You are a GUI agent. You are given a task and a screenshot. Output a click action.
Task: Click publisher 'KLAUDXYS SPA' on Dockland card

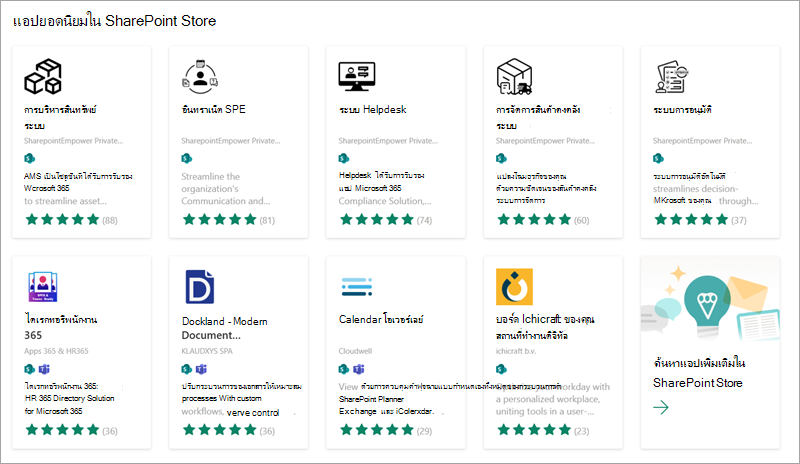pyautogui.click(x=207, y=351)
